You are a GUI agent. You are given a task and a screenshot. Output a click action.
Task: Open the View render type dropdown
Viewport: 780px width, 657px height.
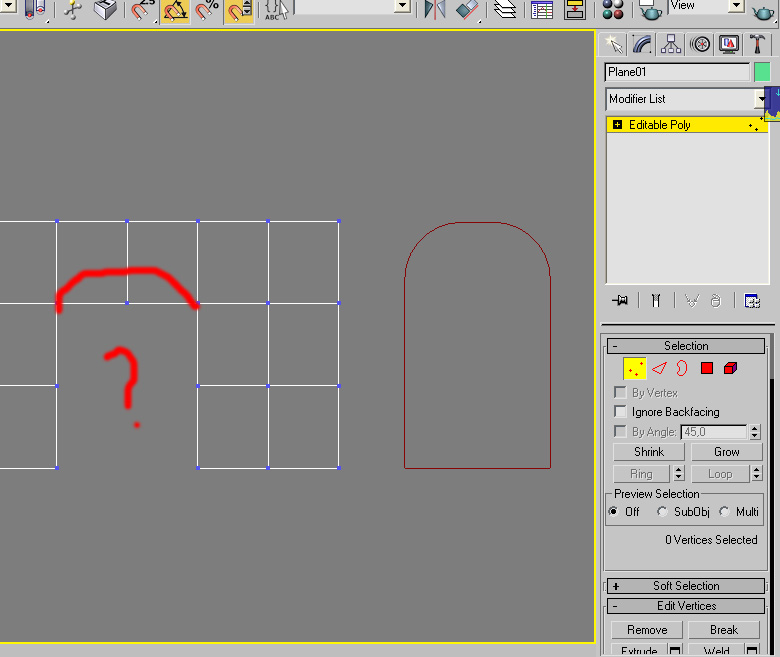[736, 6]
